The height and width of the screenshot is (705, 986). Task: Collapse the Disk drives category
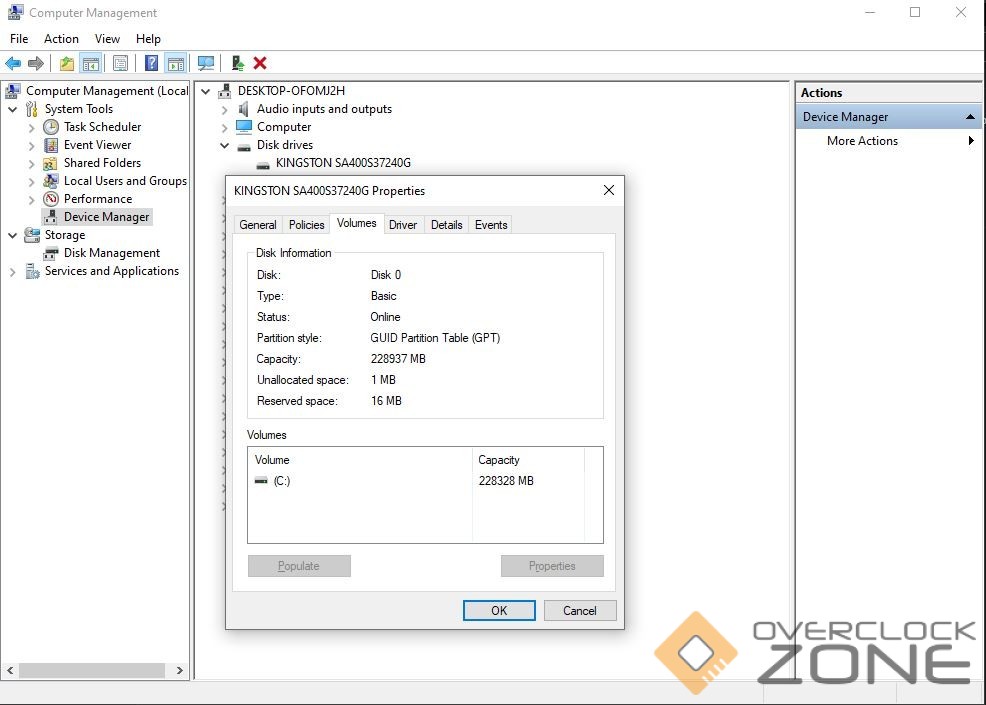(x=225, y=145)
